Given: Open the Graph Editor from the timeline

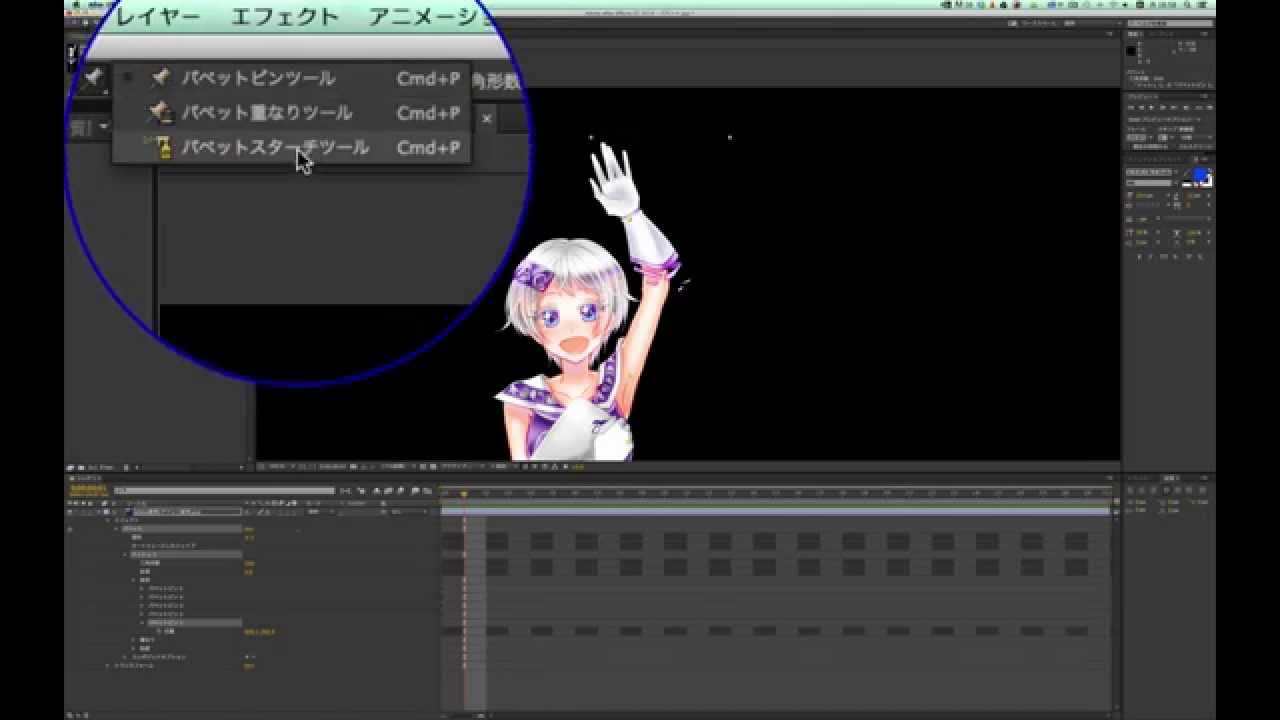Looking at the screenshot, I should point(427,491).
